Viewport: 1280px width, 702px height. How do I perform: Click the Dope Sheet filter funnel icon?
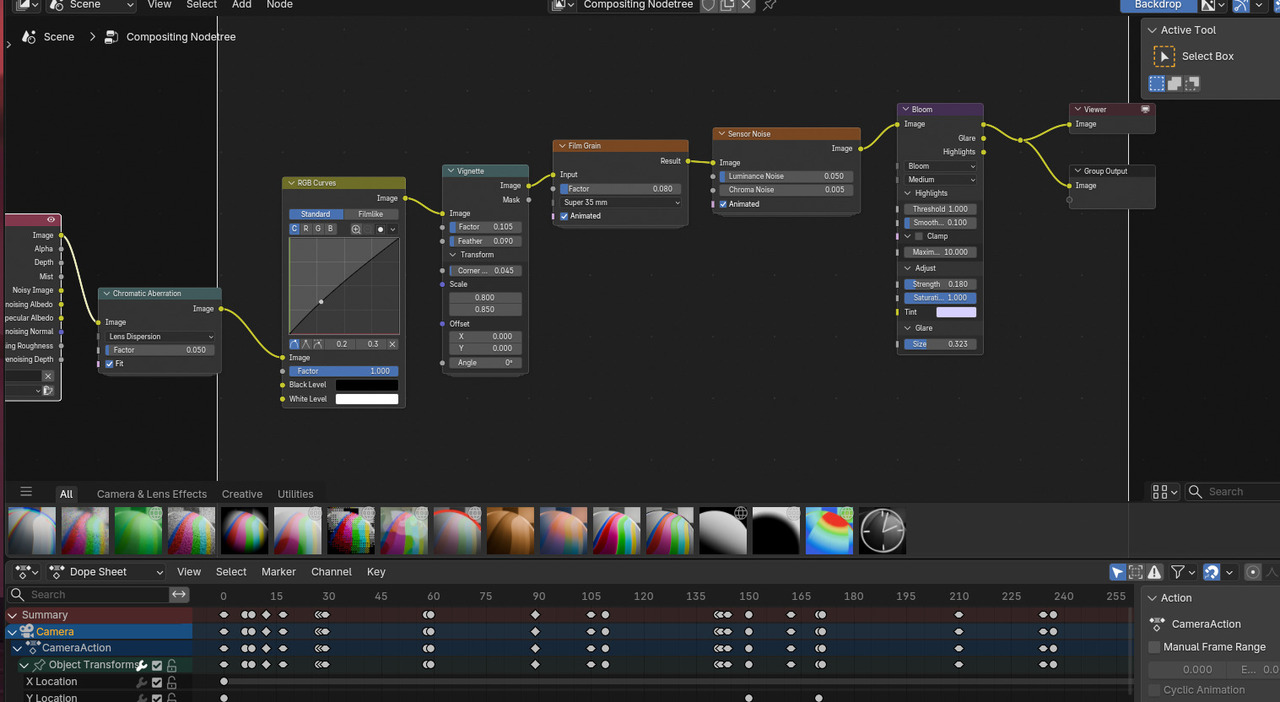pyautogui.click(x=1178, y=572)
